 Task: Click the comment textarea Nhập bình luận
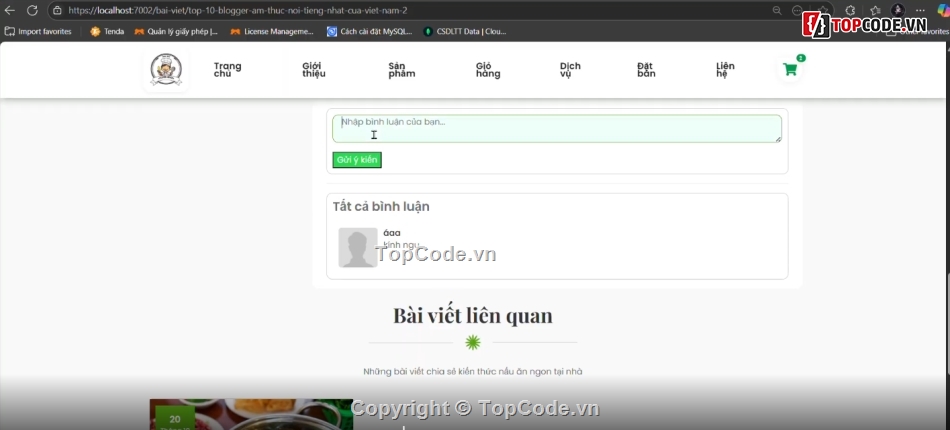tap(557, 129)
